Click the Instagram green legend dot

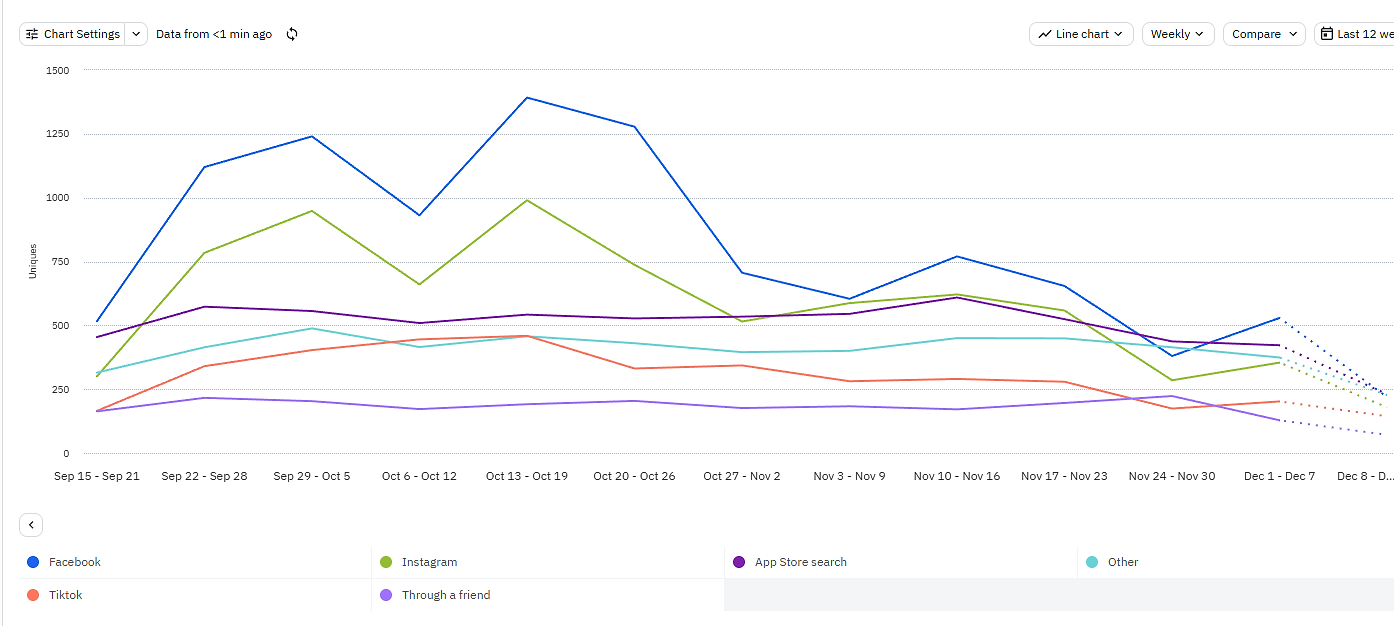pos(386,562)
